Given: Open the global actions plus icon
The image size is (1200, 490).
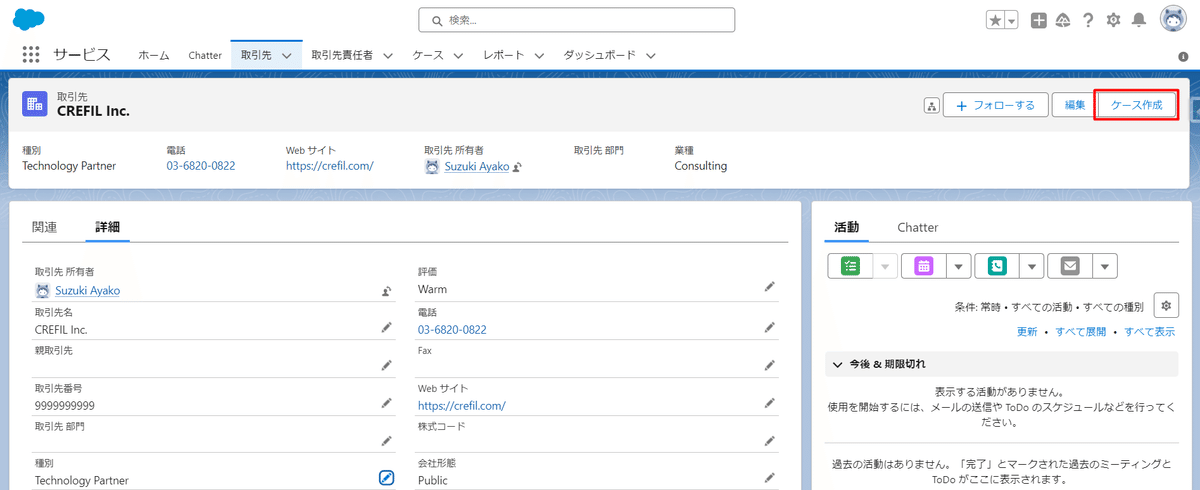Looking at the screenshot, I should 1039,20.
